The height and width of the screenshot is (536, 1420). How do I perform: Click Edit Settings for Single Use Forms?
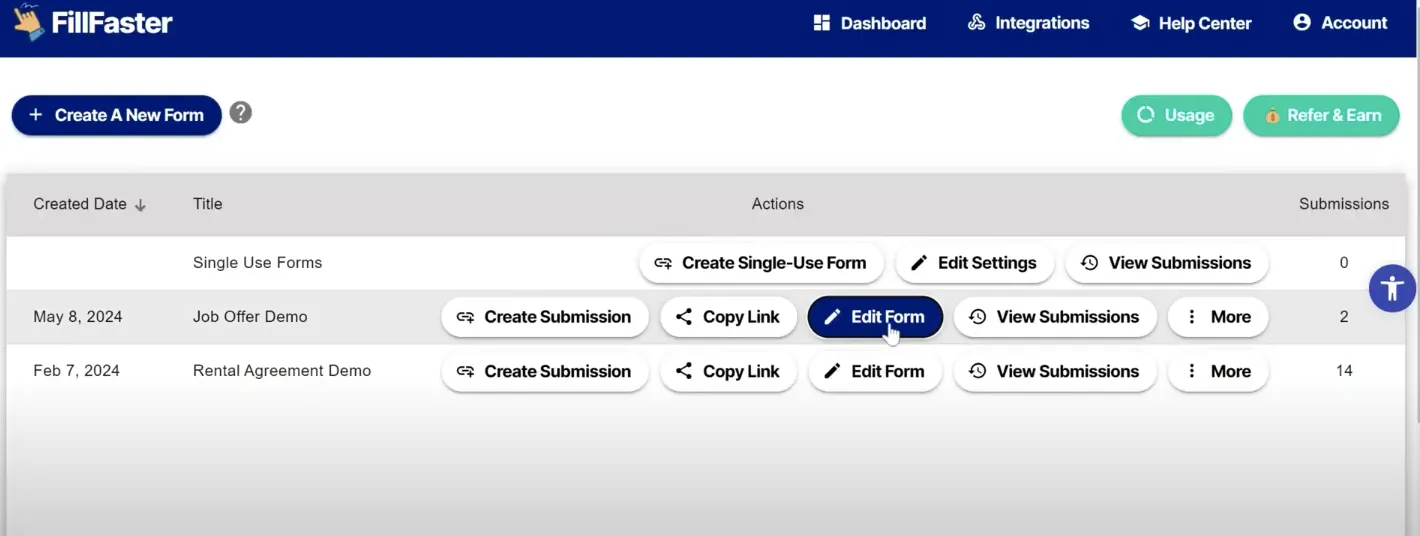pos(975,263)
